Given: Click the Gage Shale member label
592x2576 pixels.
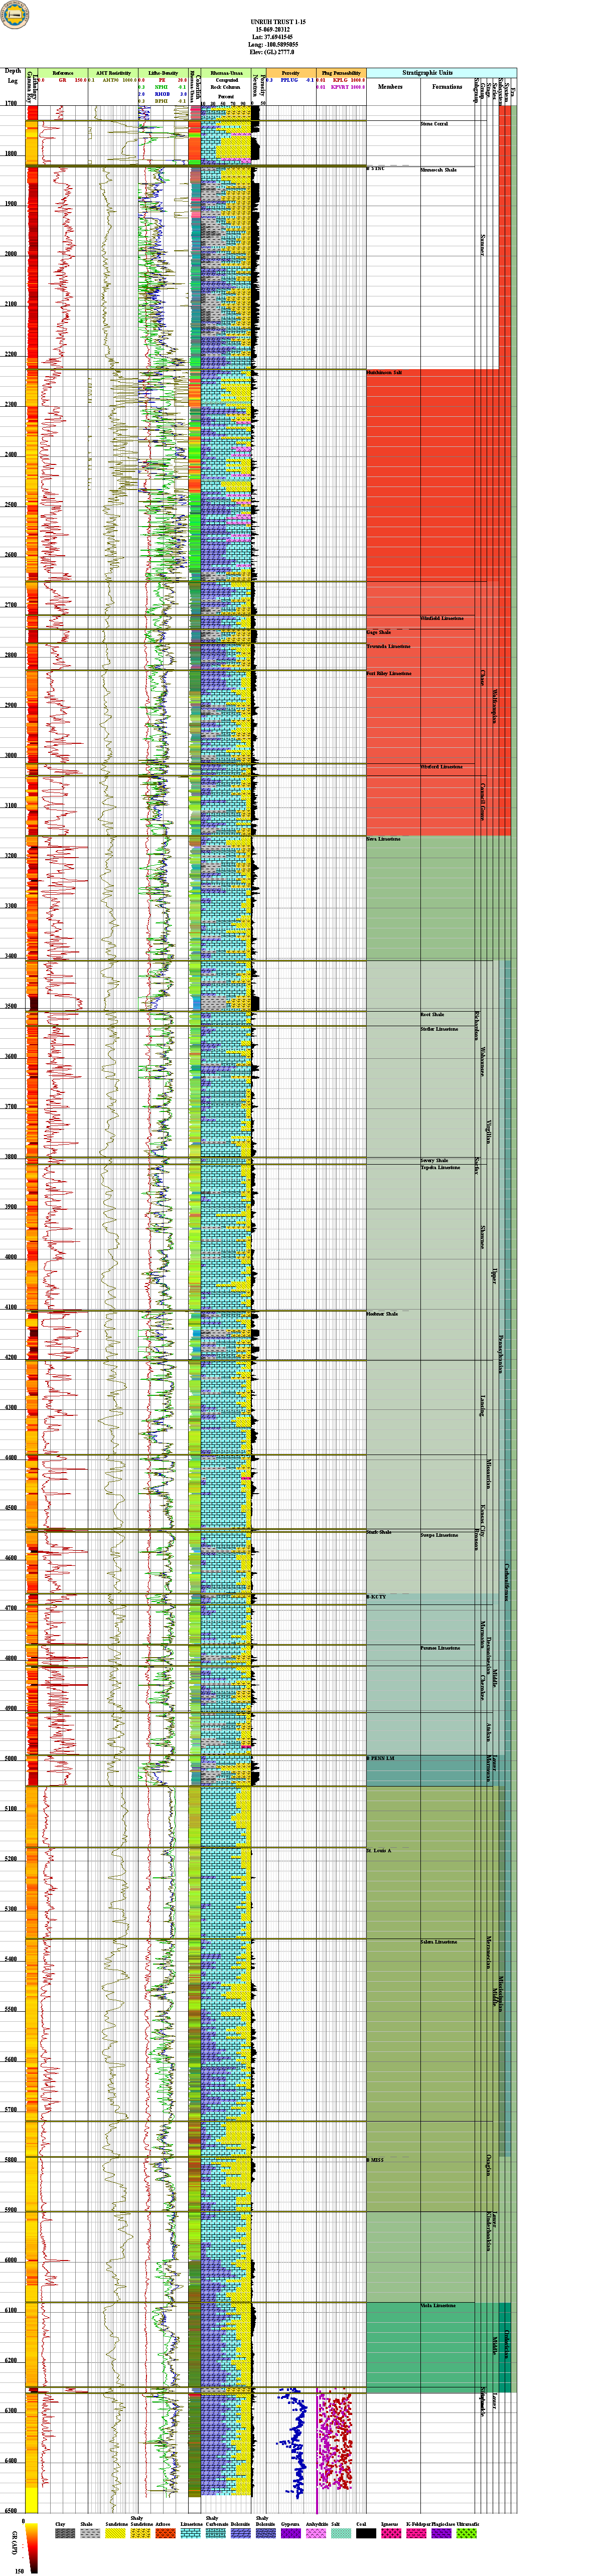Looking at the screenshot, I should point(379,632).
